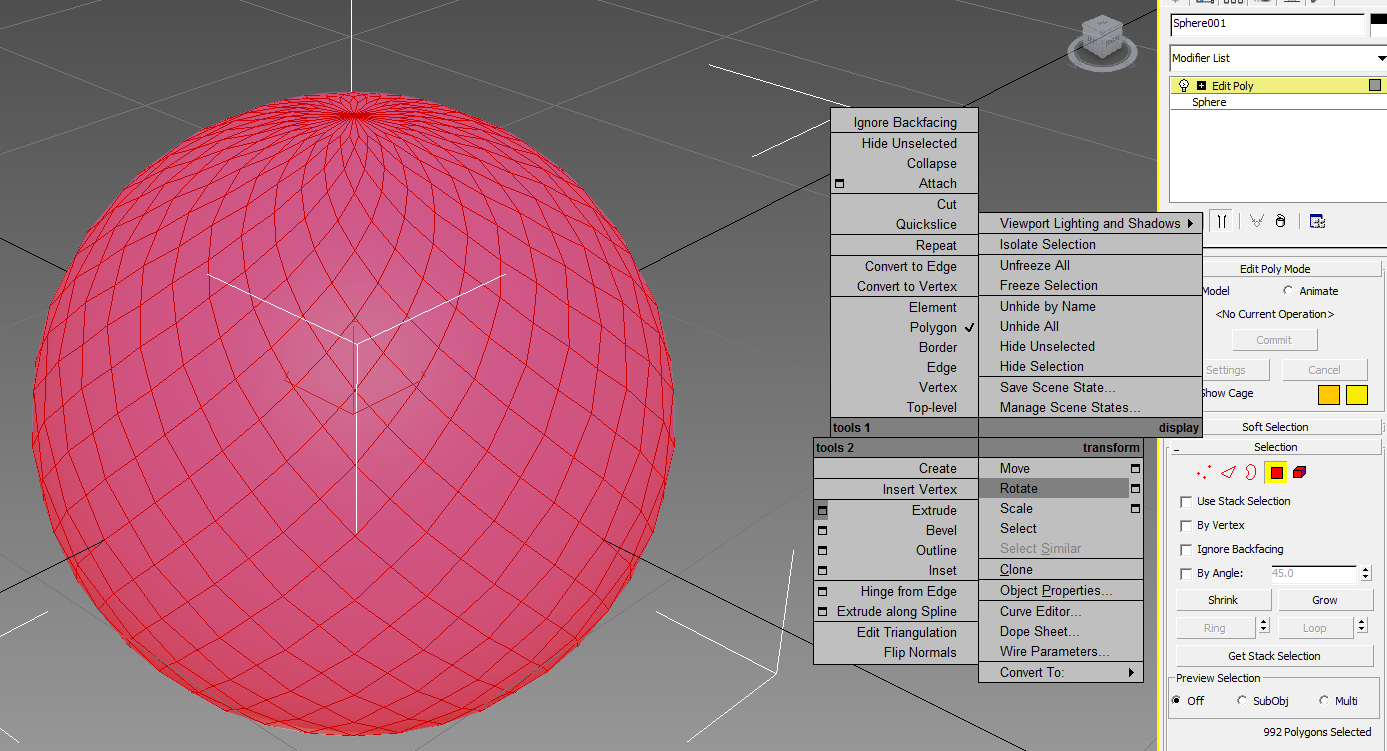Click the ViewCube navigation widget

point(1101,44)
